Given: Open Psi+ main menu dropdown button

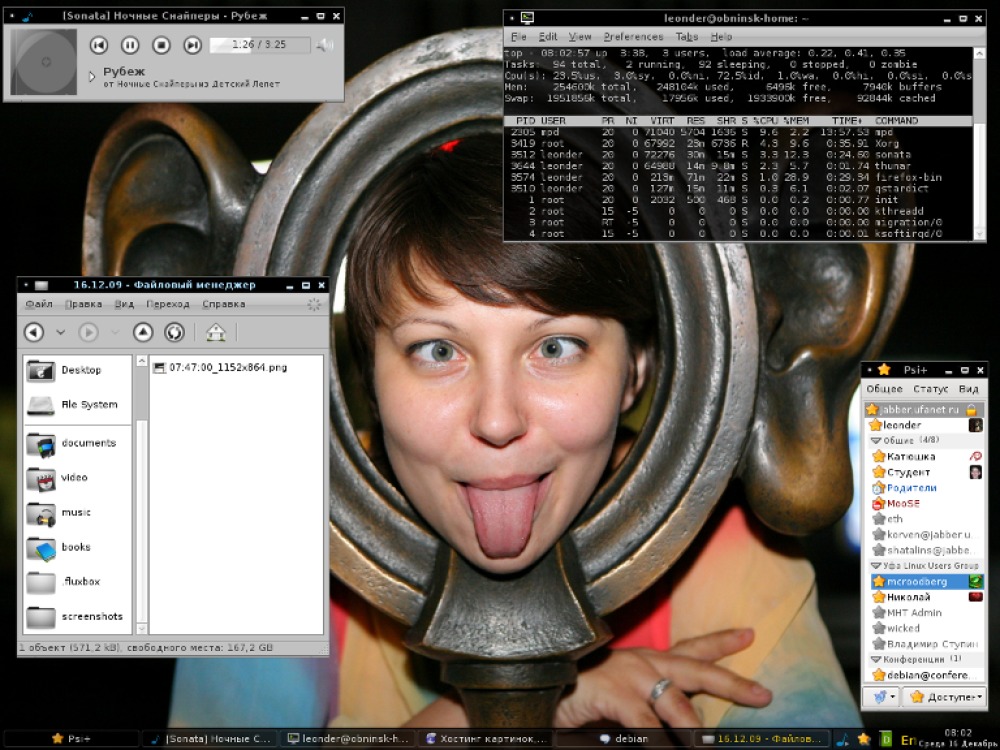Looking at the screenshot, I should 883,697.
